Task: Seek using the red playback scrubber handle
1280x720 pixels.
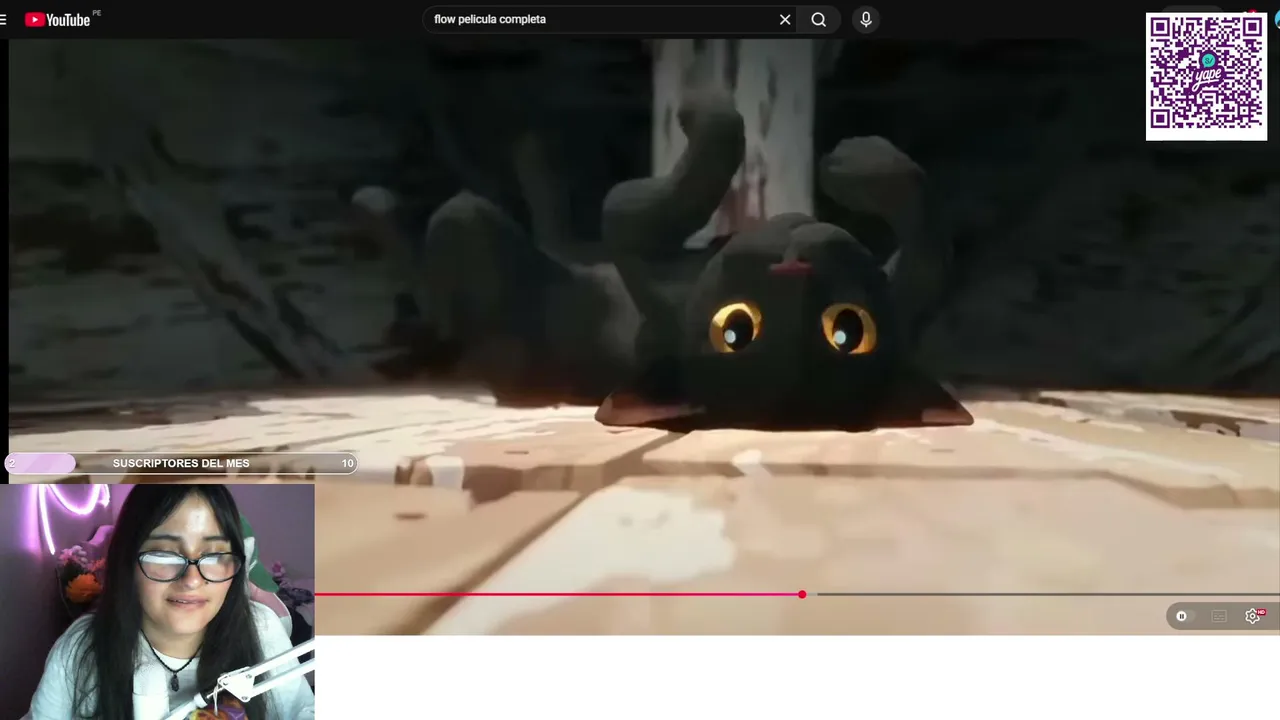Action: (802, 594)
